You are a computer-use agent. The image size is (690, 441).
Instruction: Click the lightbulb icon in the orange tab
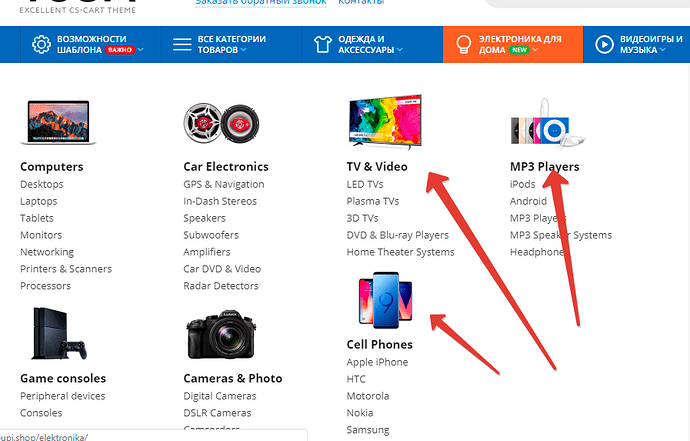coord(463,44)
